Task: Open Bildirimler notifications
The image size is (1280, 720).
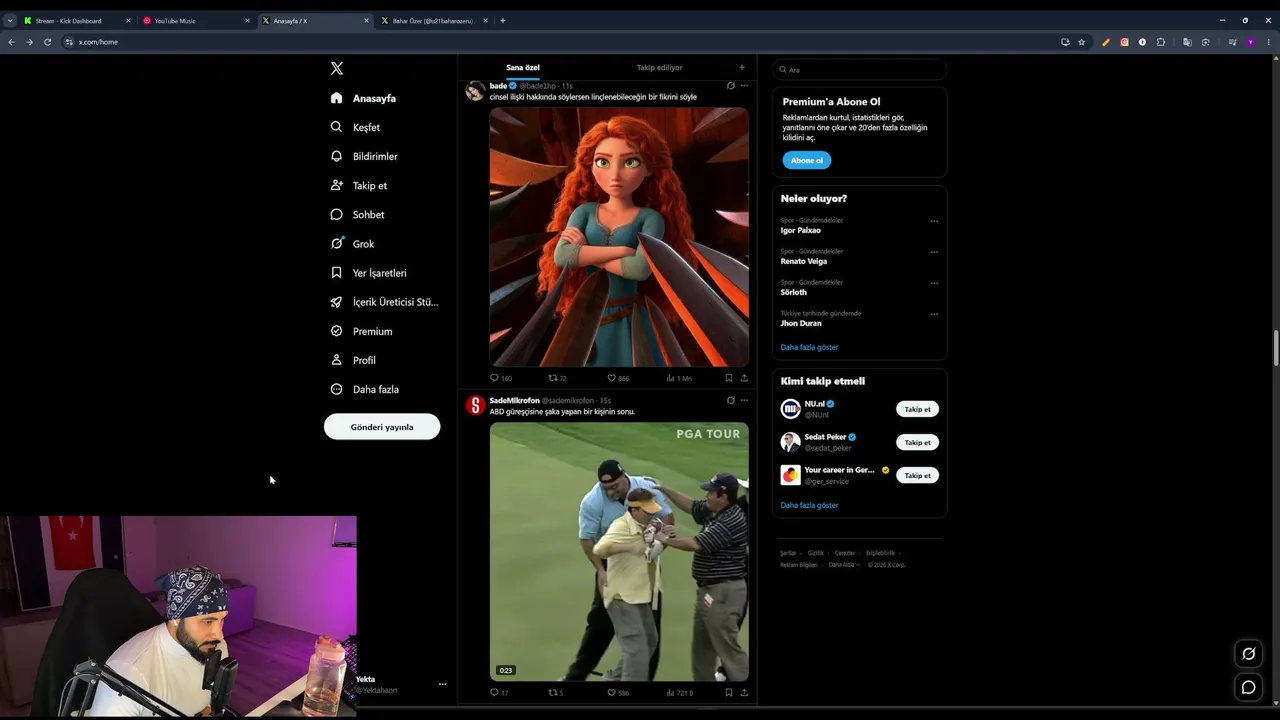Action: click(365, 156)
